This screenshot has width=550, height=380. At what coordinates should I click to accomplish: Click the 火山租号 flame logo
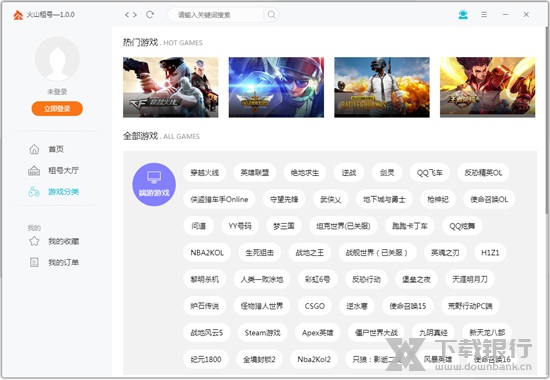[18, 15]
